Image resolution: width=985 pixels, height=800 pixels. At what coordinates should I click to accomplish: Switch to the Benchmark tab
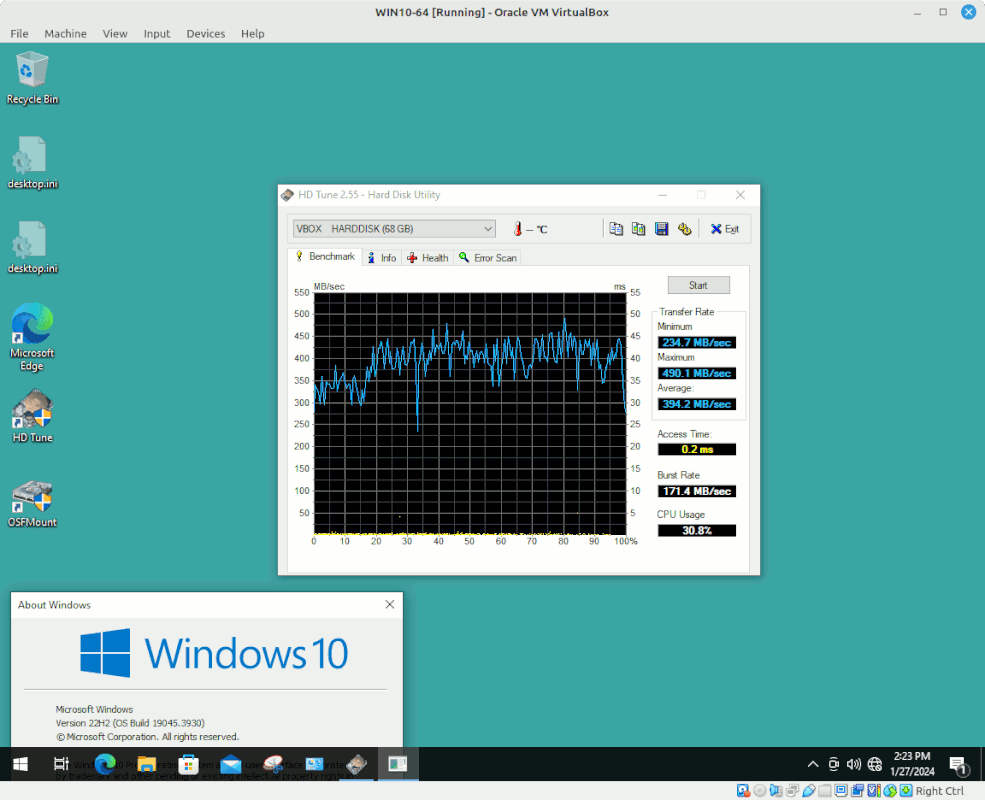pos(325,257)
